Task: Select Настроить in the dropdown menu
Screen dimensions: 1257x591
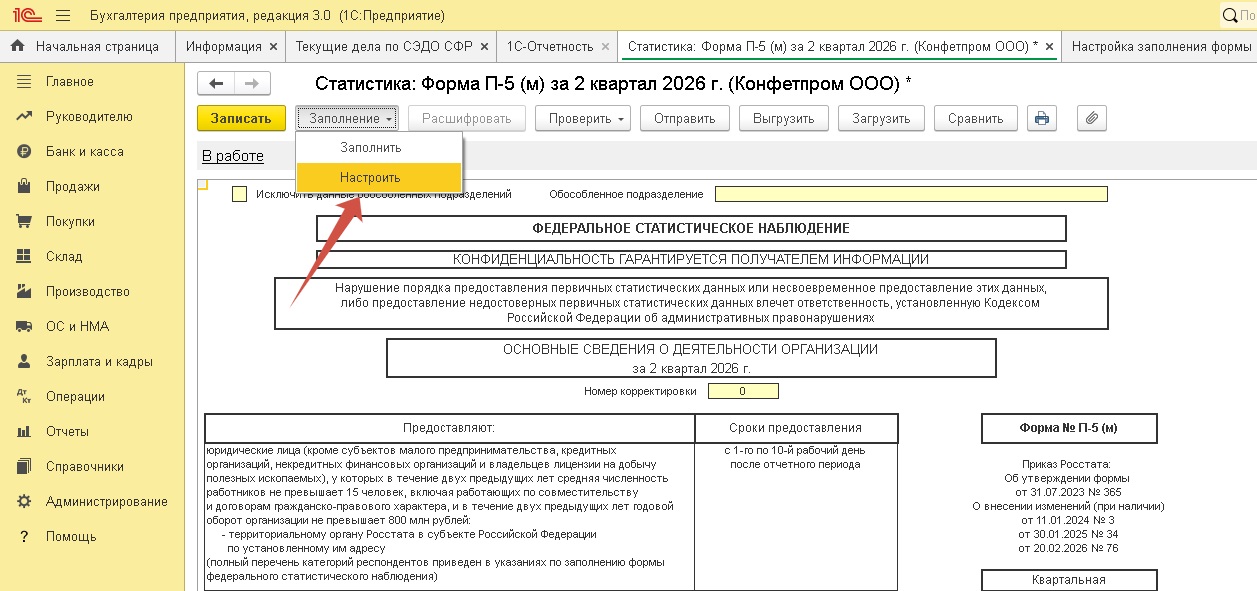Action: pos(379,177)
